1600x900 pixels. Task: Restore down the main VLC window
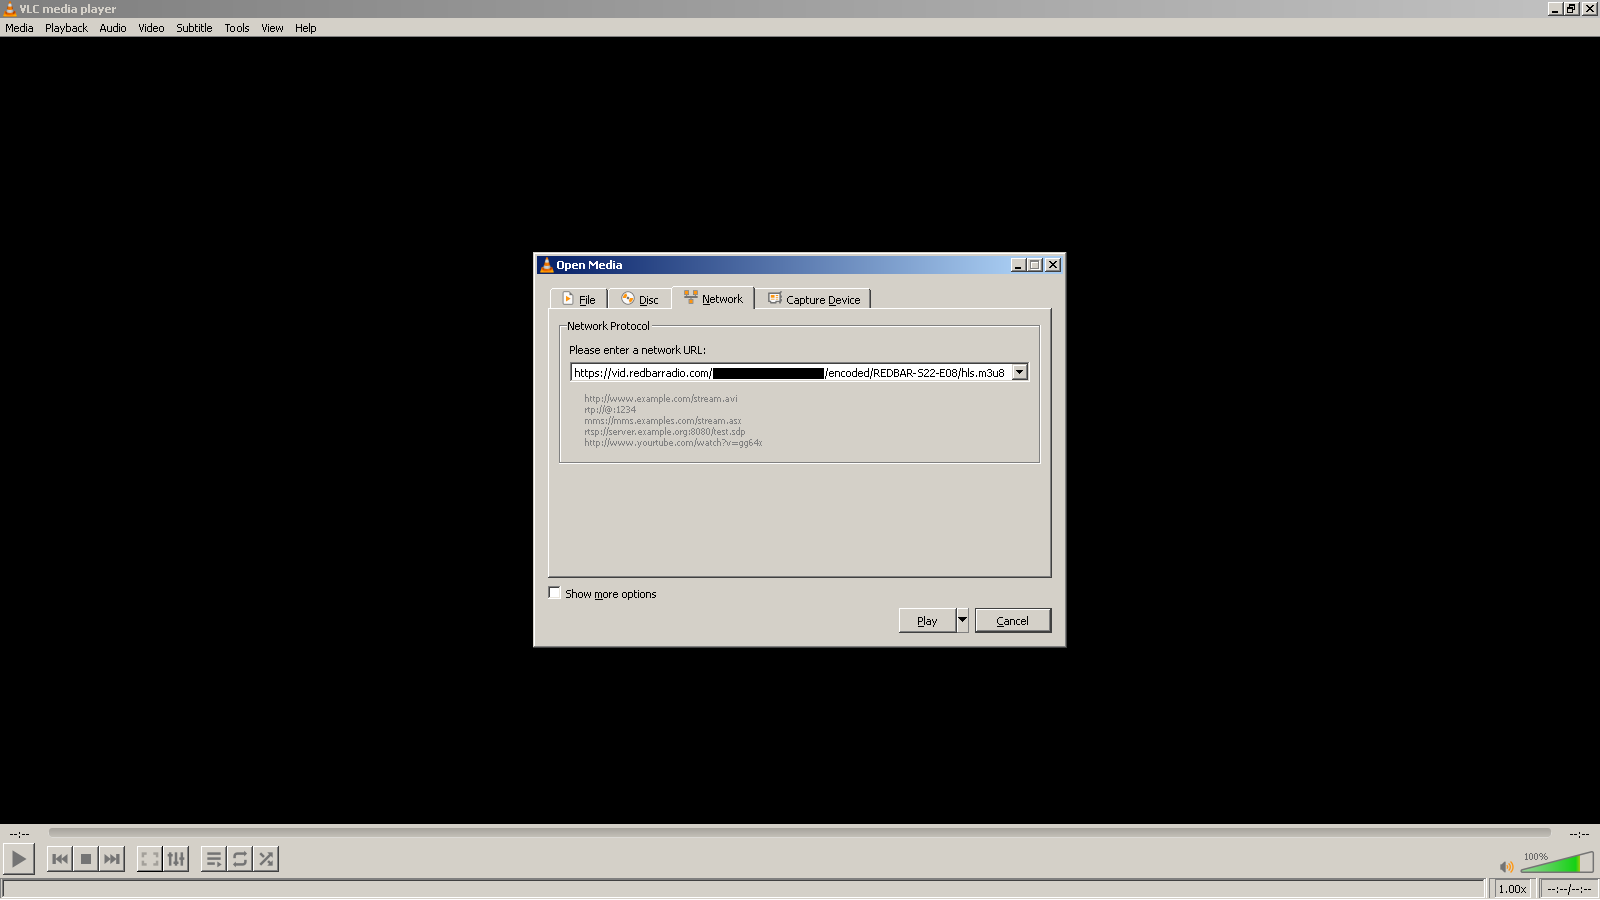tap(1572, 9)
